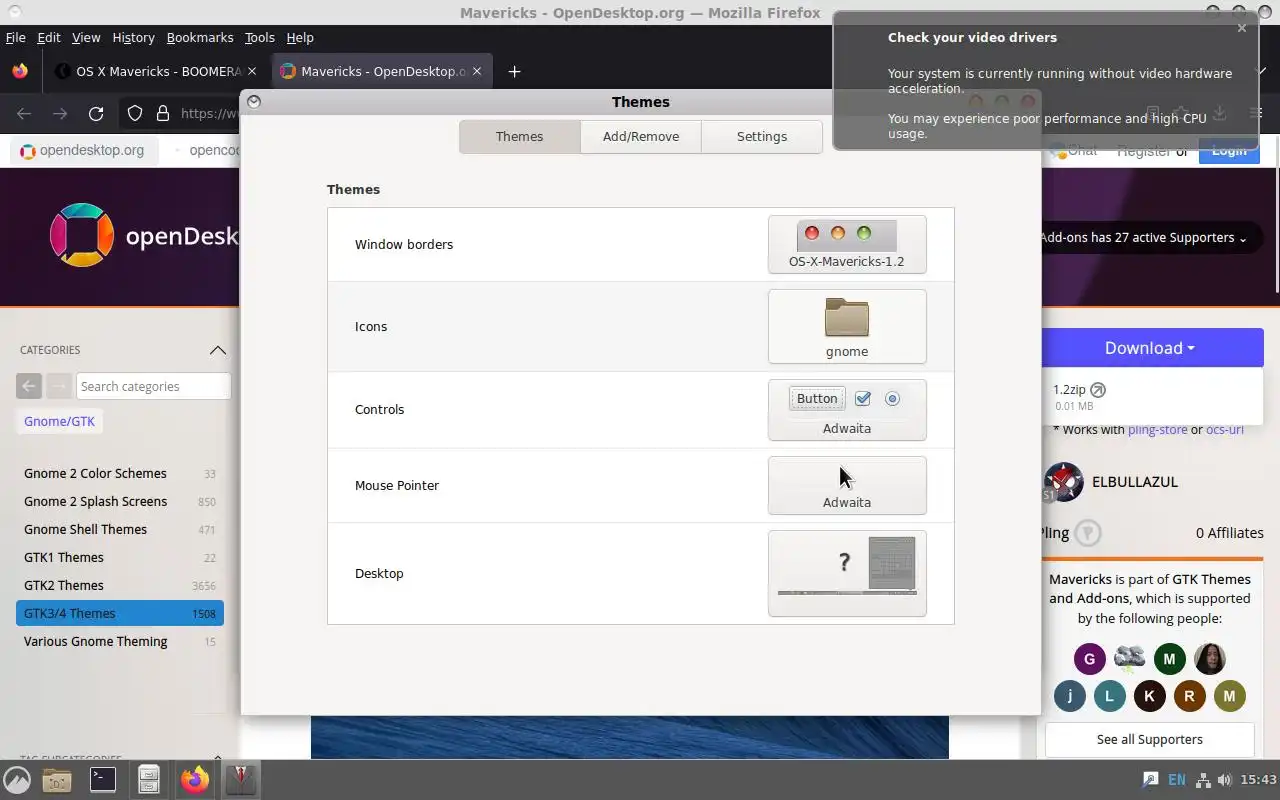Click the green supporter avatar M
The width and height of the screenshot is (1280, 800).
[1169, 658]
